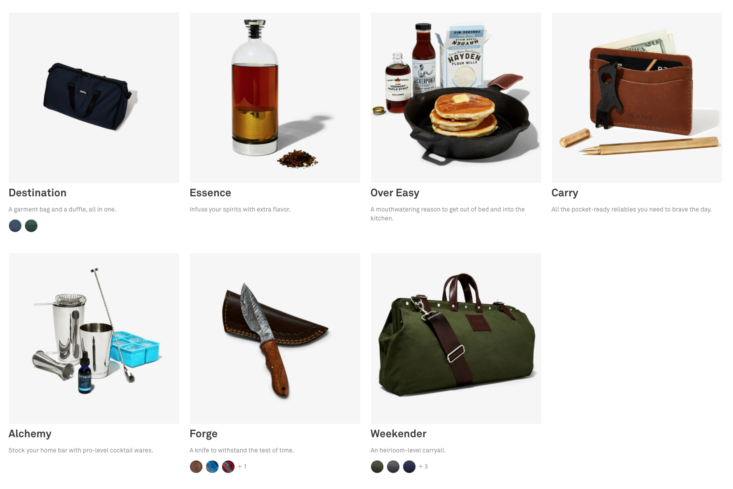Choose the red Forge handle swatch
Viewport: 733px width, 489px height.
tap(228, 467)
